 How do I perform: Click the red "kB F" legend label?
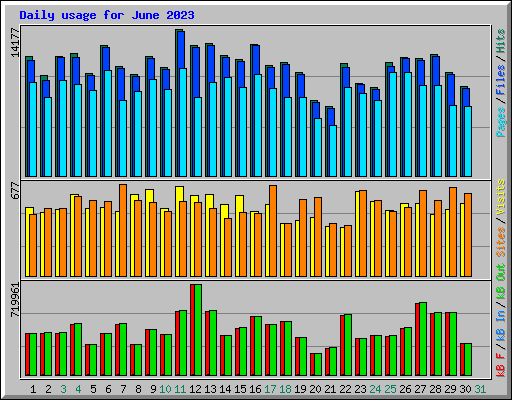click(501, 365)
